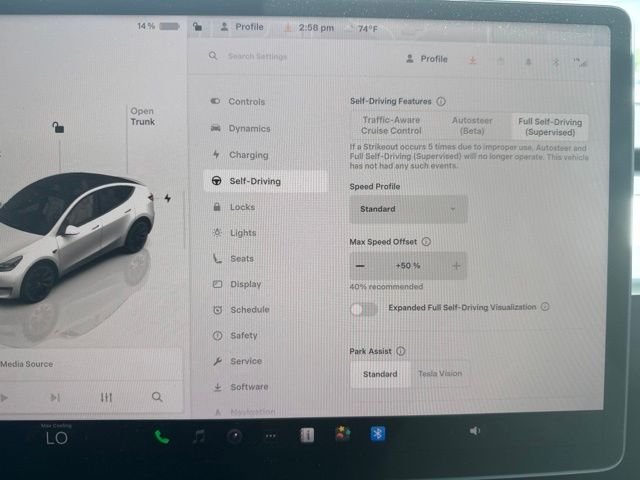The height and width of the screenshot is (480, 640).
Task: Open the Controls settings menu
Action: tap(246, 102)
